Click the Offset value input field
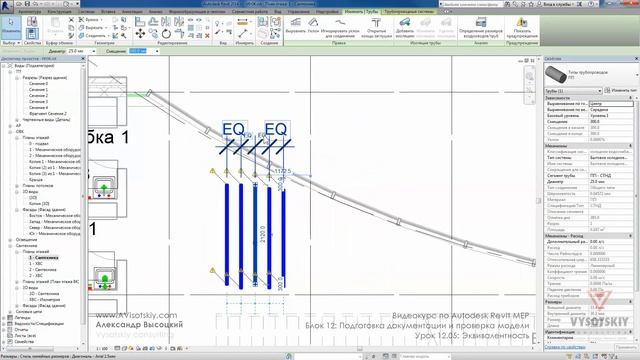 (x=141, y=51)
